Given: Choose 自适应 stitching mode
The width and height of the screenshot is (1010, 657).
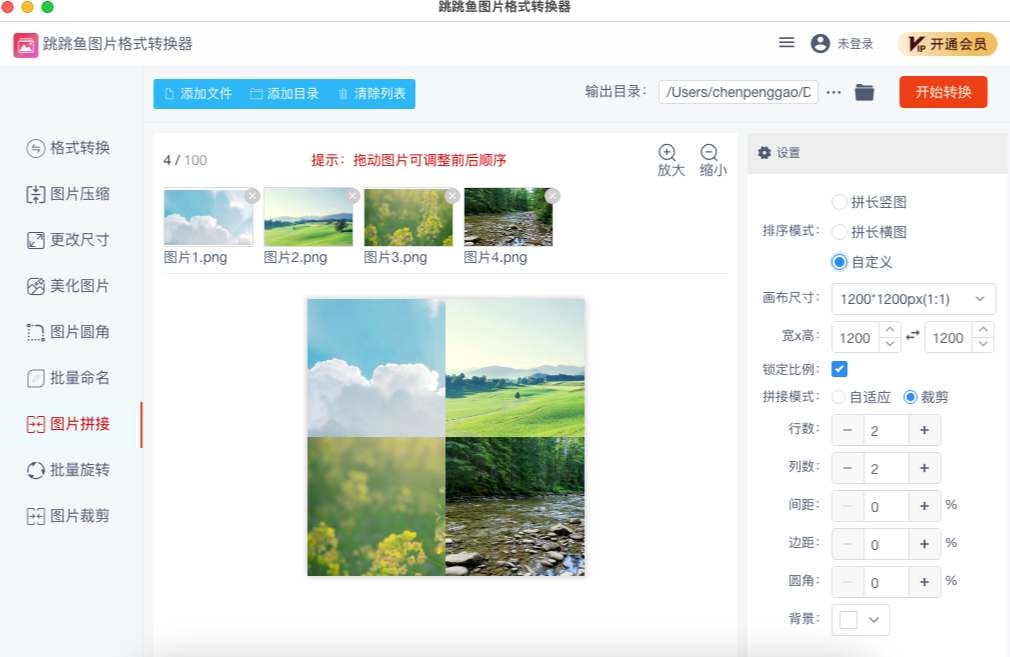Looking at the screenshot, I should (838, 397).
